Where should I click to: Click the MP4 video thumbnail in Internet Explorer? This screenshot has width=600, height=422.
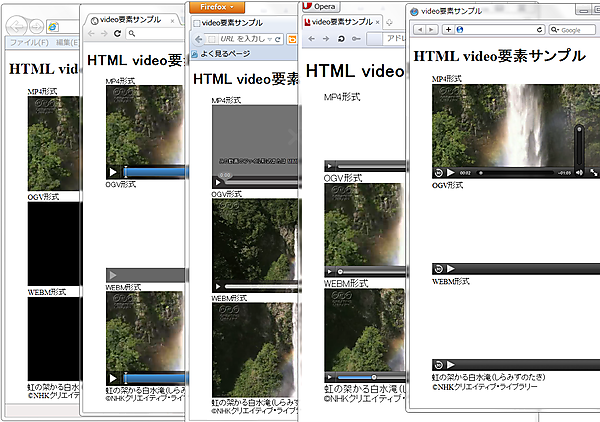54,143
